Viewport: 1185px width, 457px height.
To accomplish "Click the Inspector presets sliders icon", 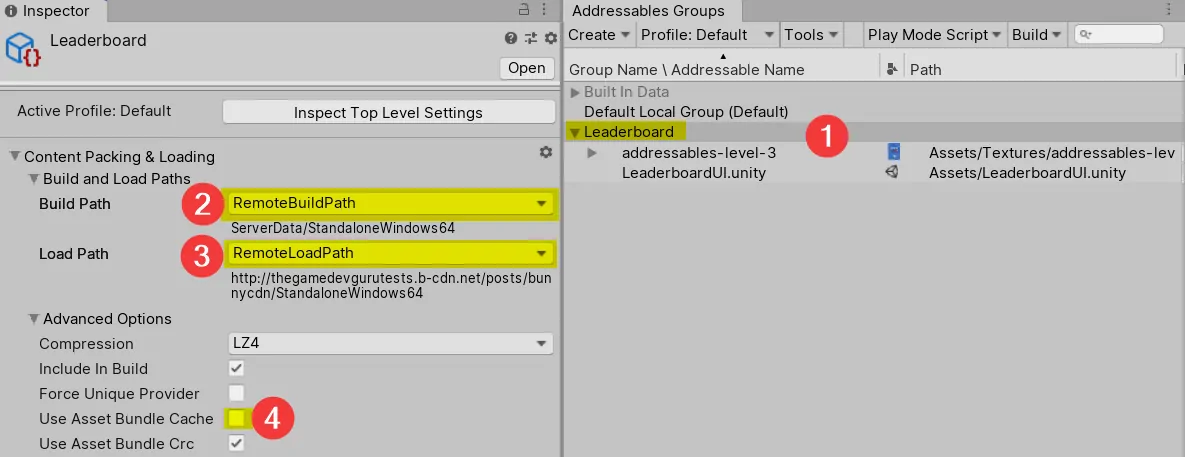I will coord(531,39).
